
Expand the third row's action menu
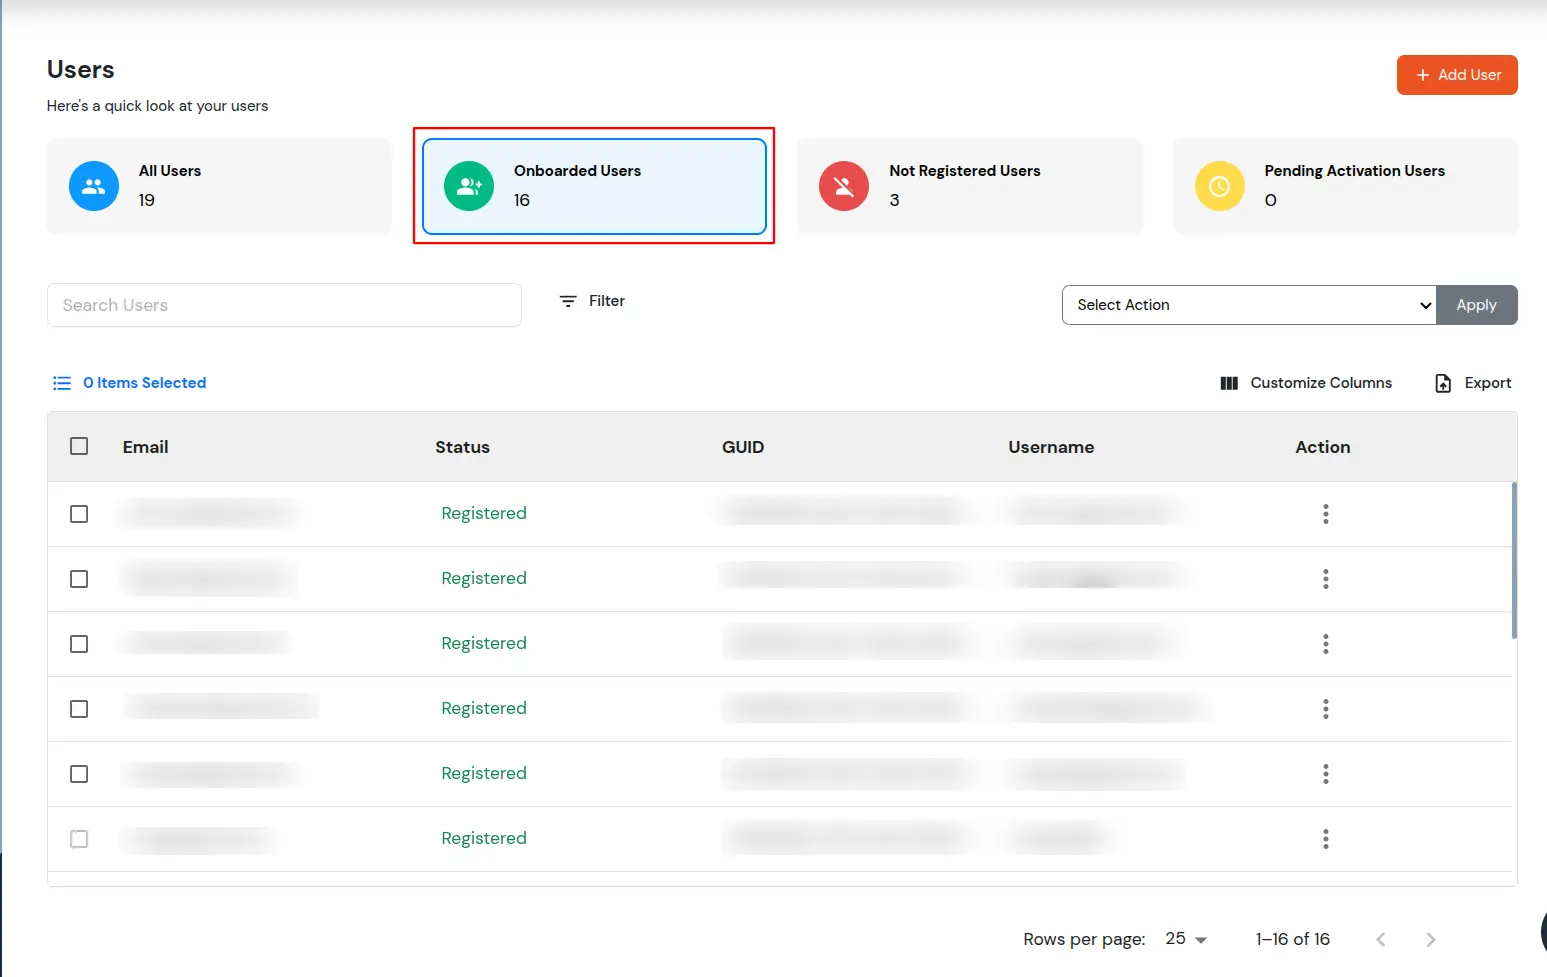point(1324,643)
